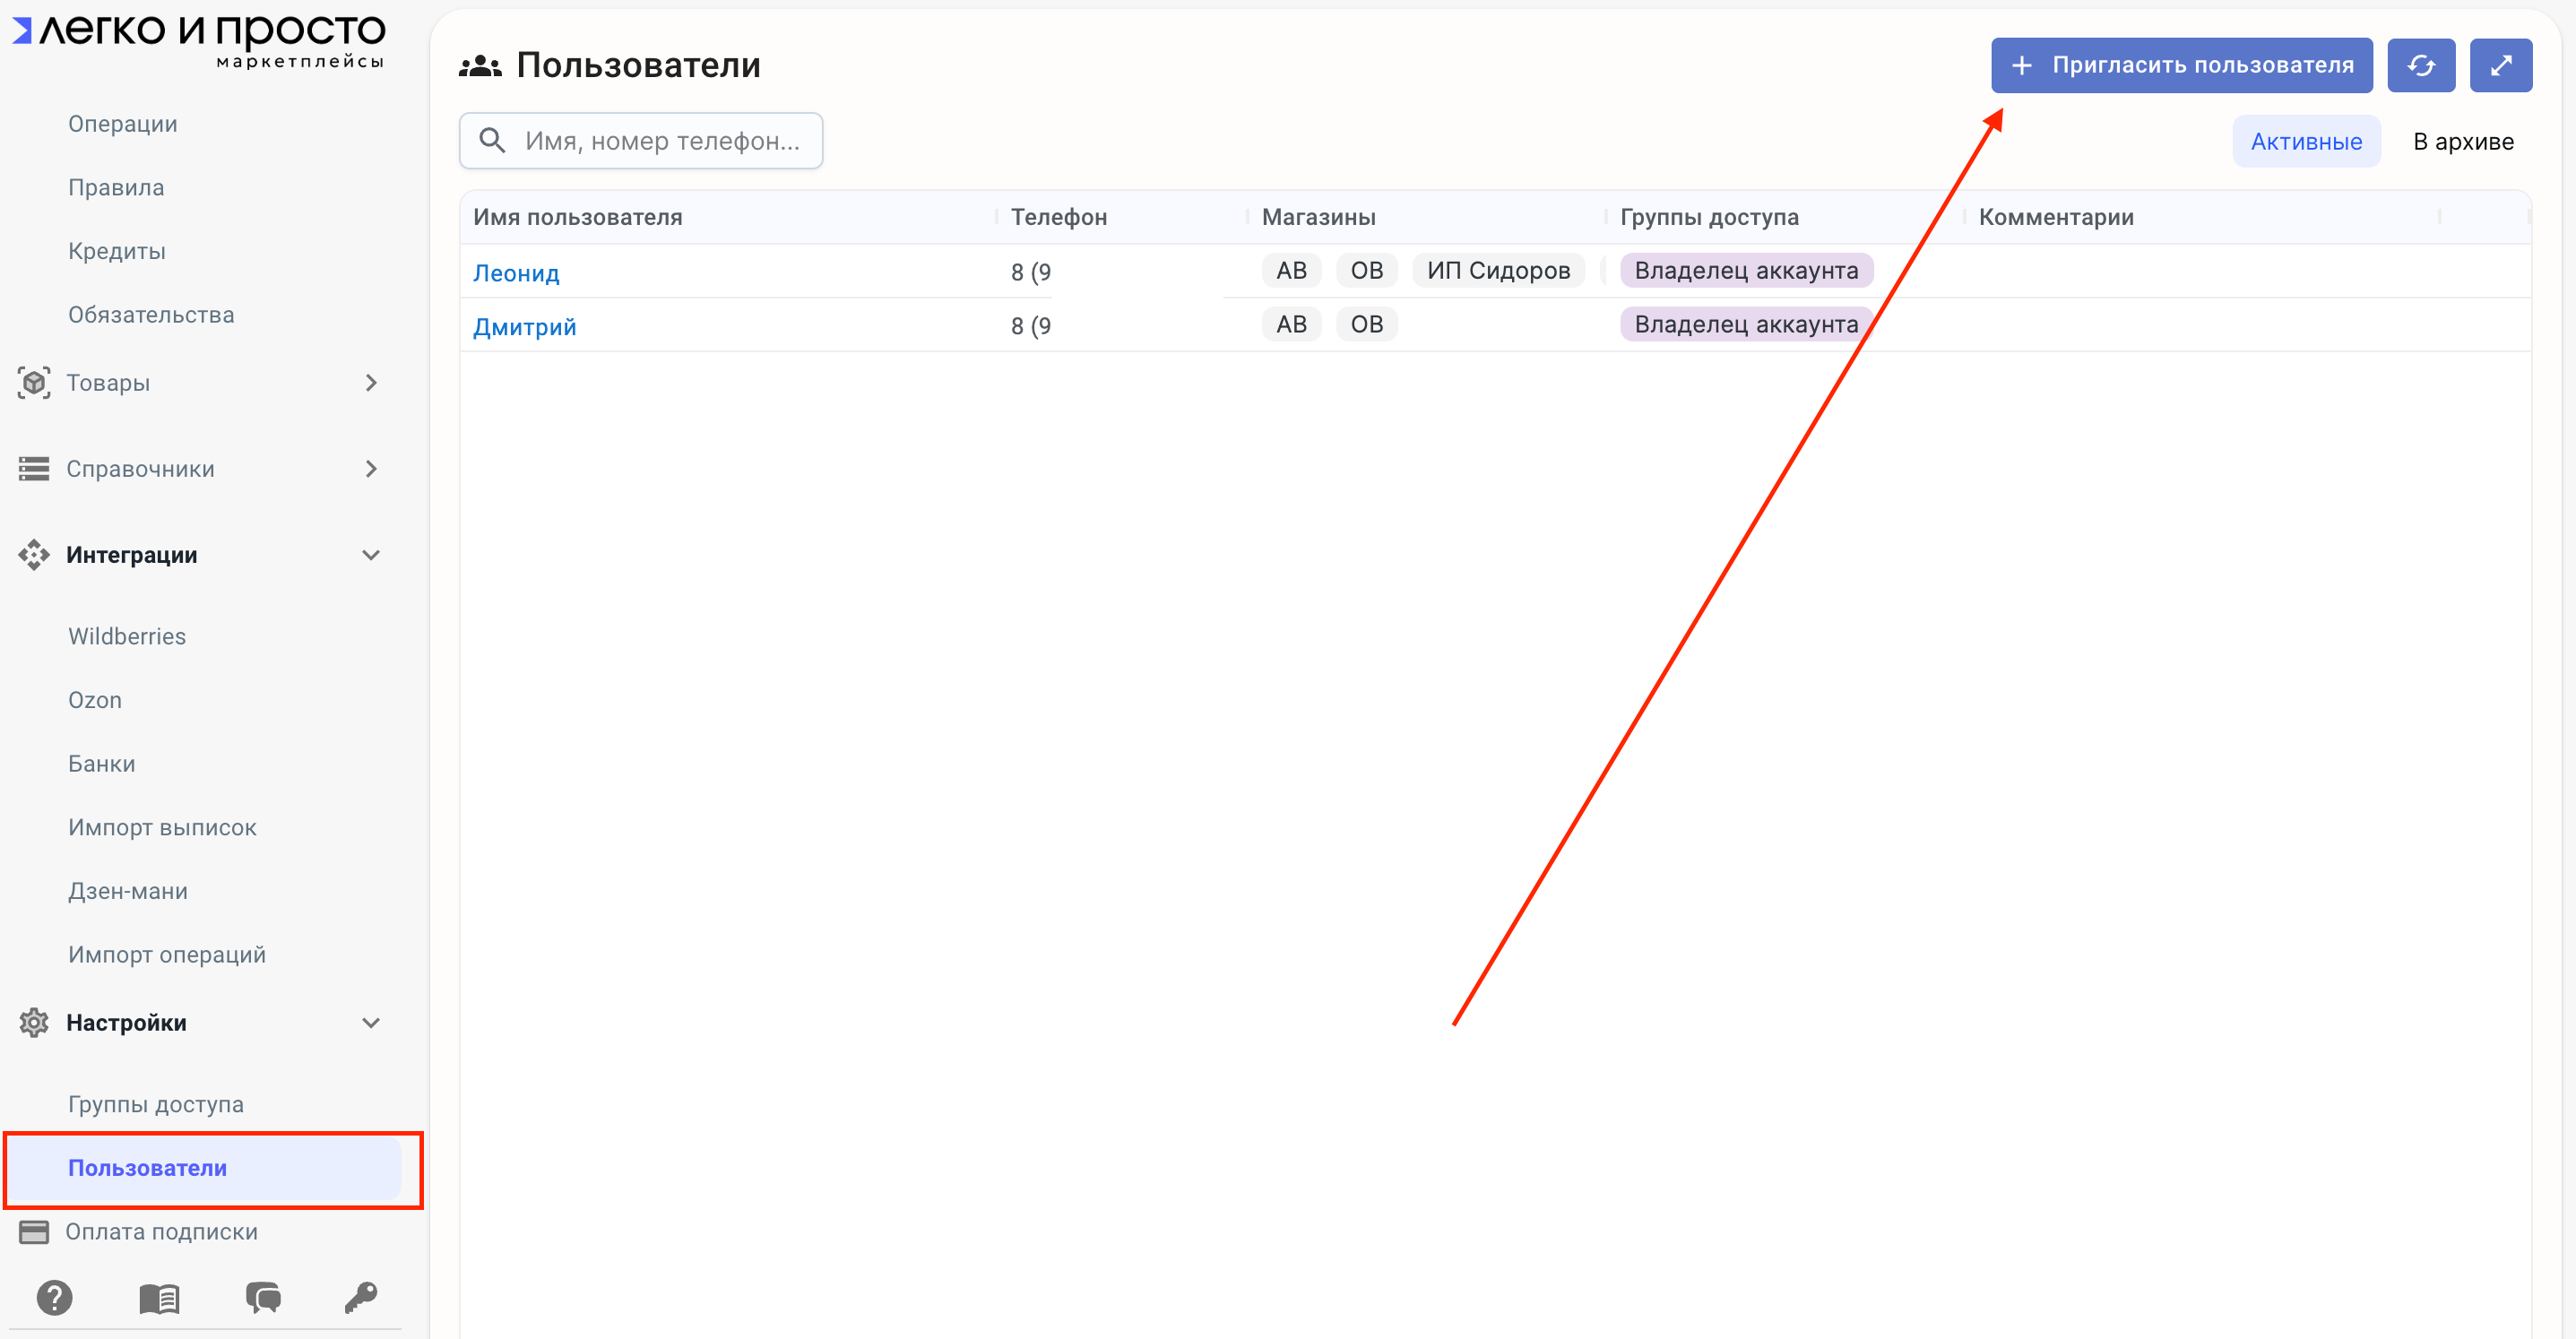Viewport: 2576px width, 1339px height.
Task: Open the knowledge base book icon
Action: point(159,1298)
